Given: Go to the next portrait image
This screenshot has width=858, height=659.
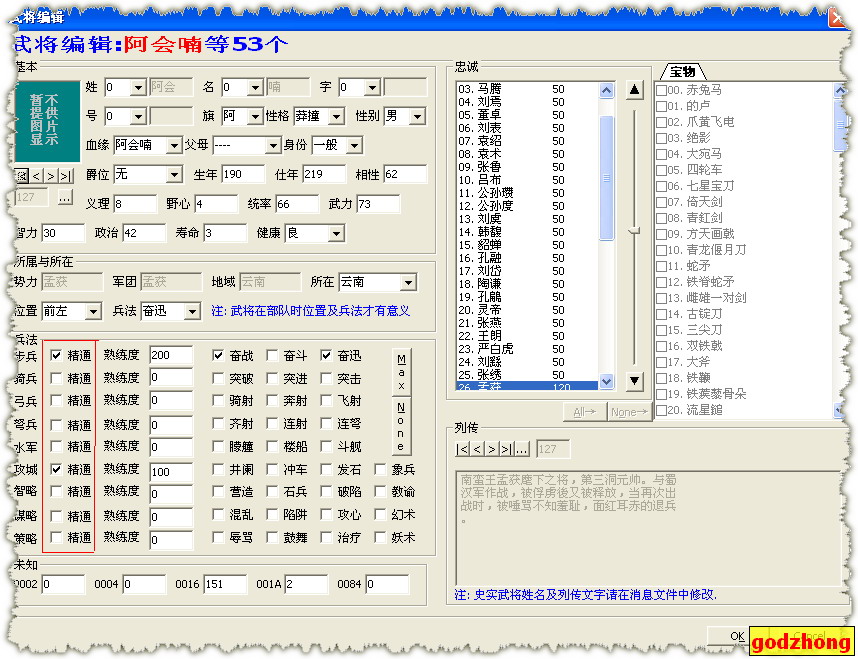Looking at the screenshot, I should click(51, 176).
